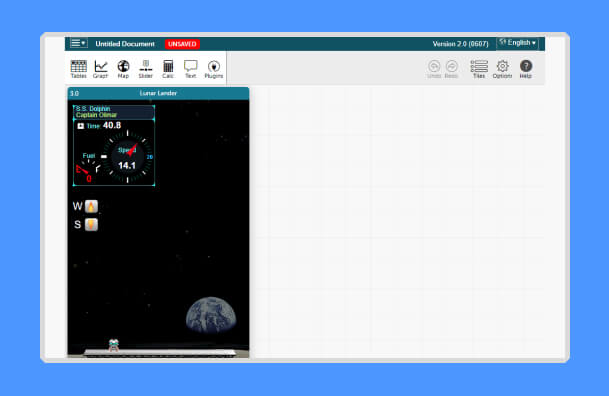Add a Text component
The image size is (609, 396).
191,69
